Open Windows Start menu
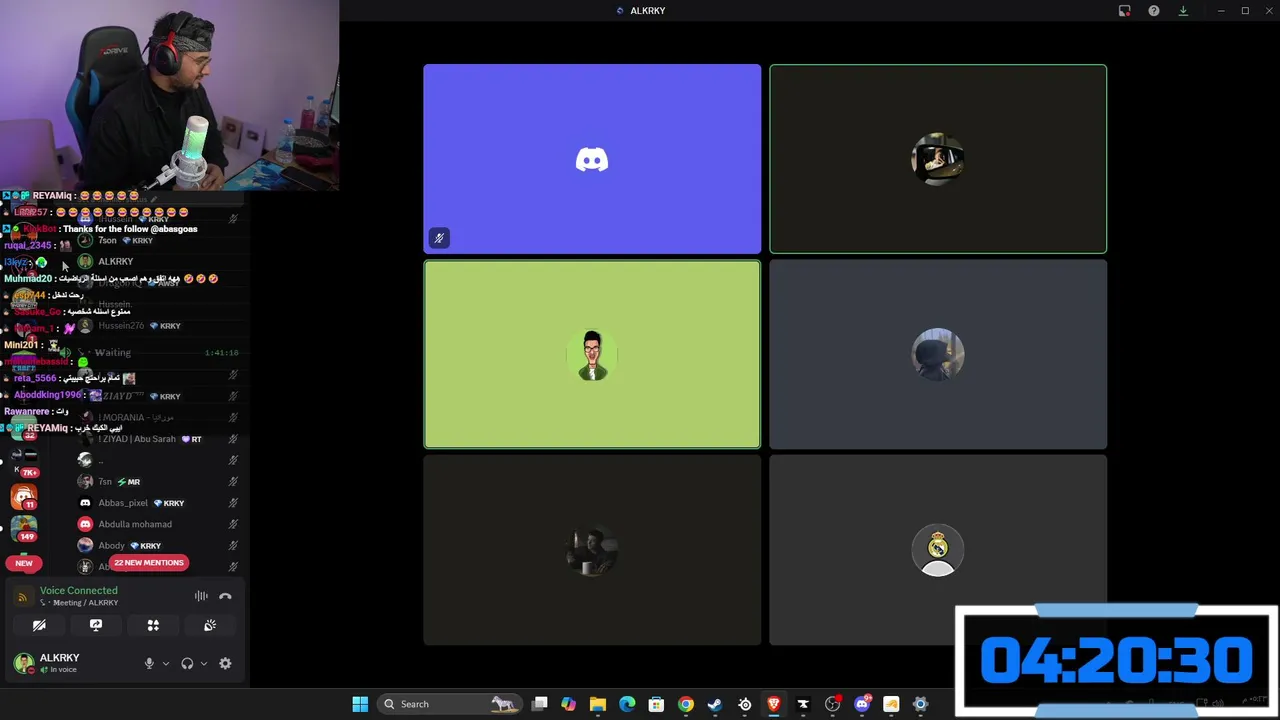This screenshot has width=1280, height=720. coord(360,704)
